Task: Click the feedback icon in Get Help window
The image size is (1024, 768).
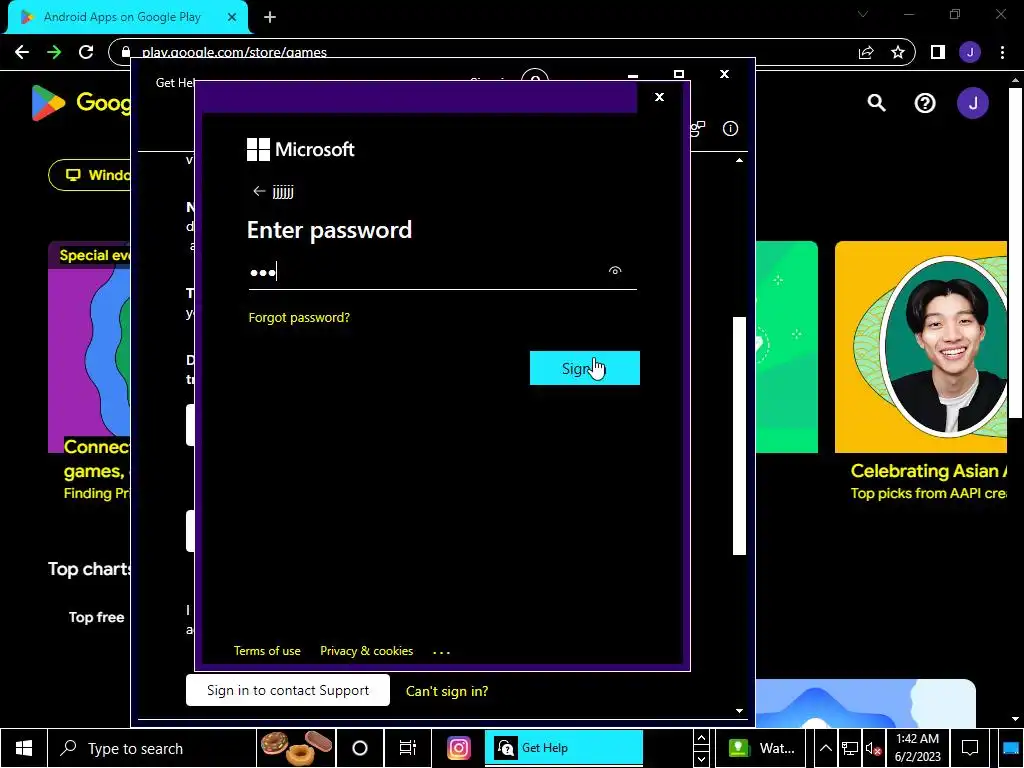Action: tap(698, 129)
